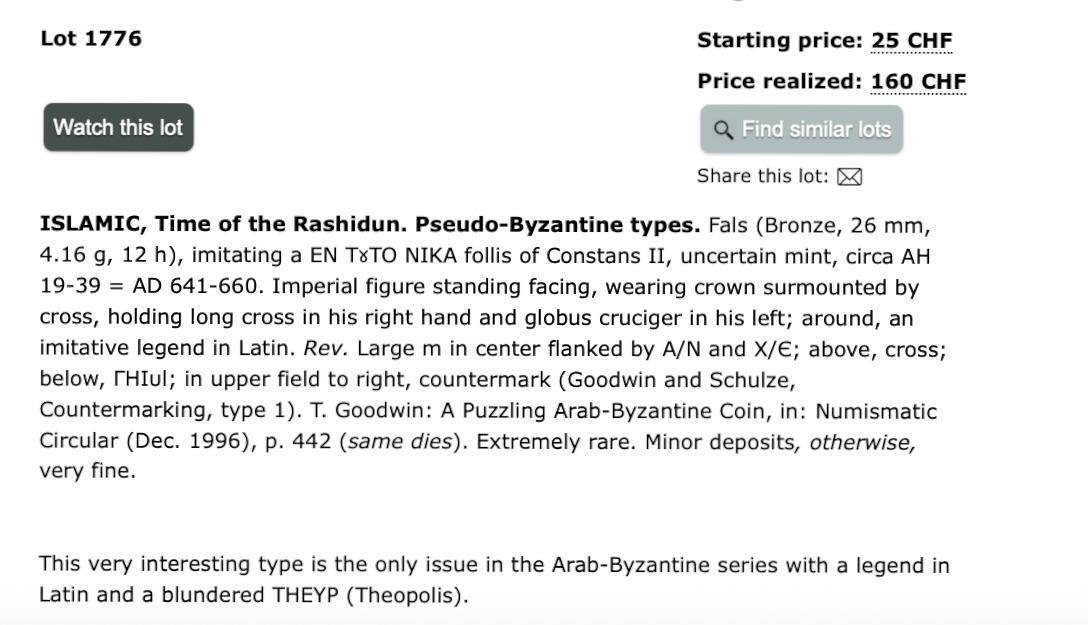Screen dimensions: 1088x625
Task: Open the Find similar lots button
Action: click(x=801, y=130)
